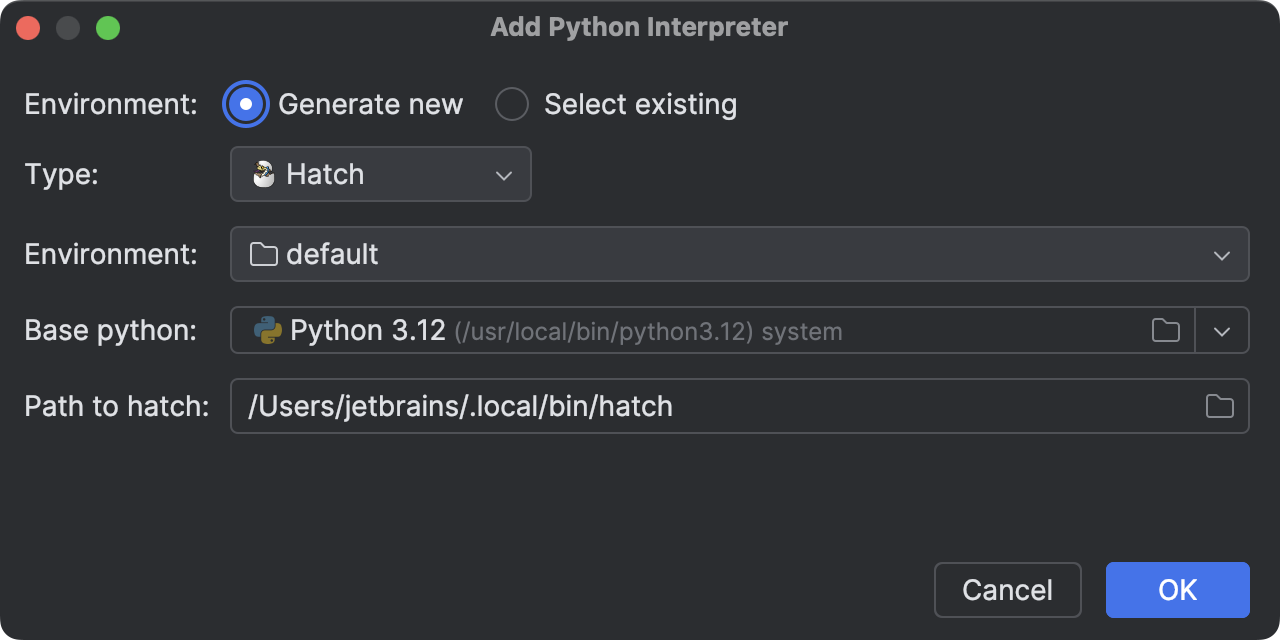Open the default Environment dropdown arrow
This screenshot has height=640, width=1280.
click(1221, 255)
